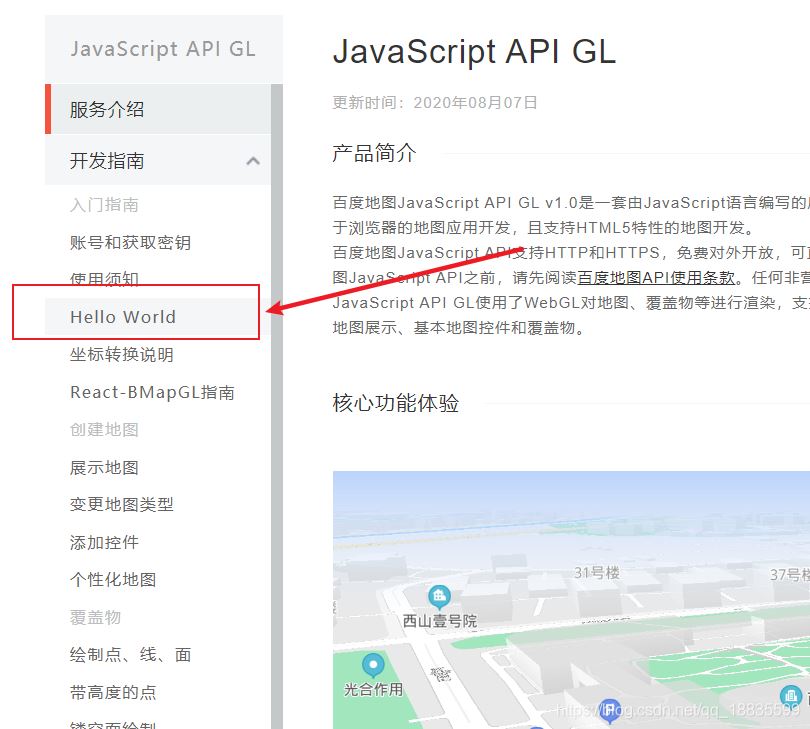The image size is (810, 729).
Task: Open 绘制点、线、面 section
Action: coord(130,655)
